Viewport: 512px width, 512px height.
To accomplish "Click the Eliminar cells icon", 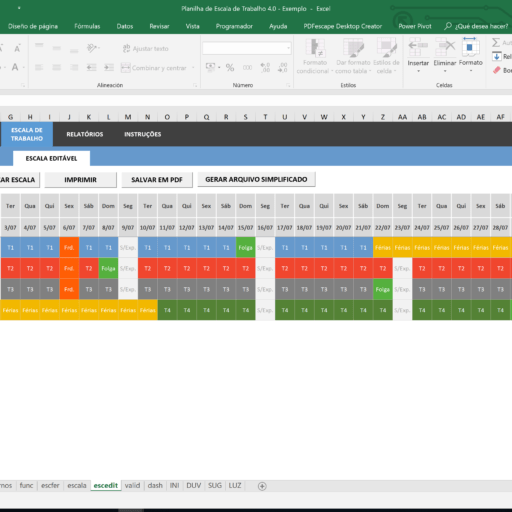I will 445,48.
